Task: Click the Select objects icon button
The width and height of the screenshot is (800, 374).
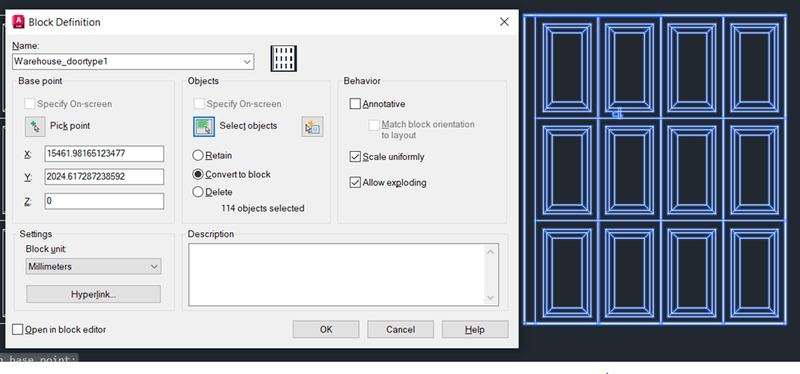Action: coord(204,127)
